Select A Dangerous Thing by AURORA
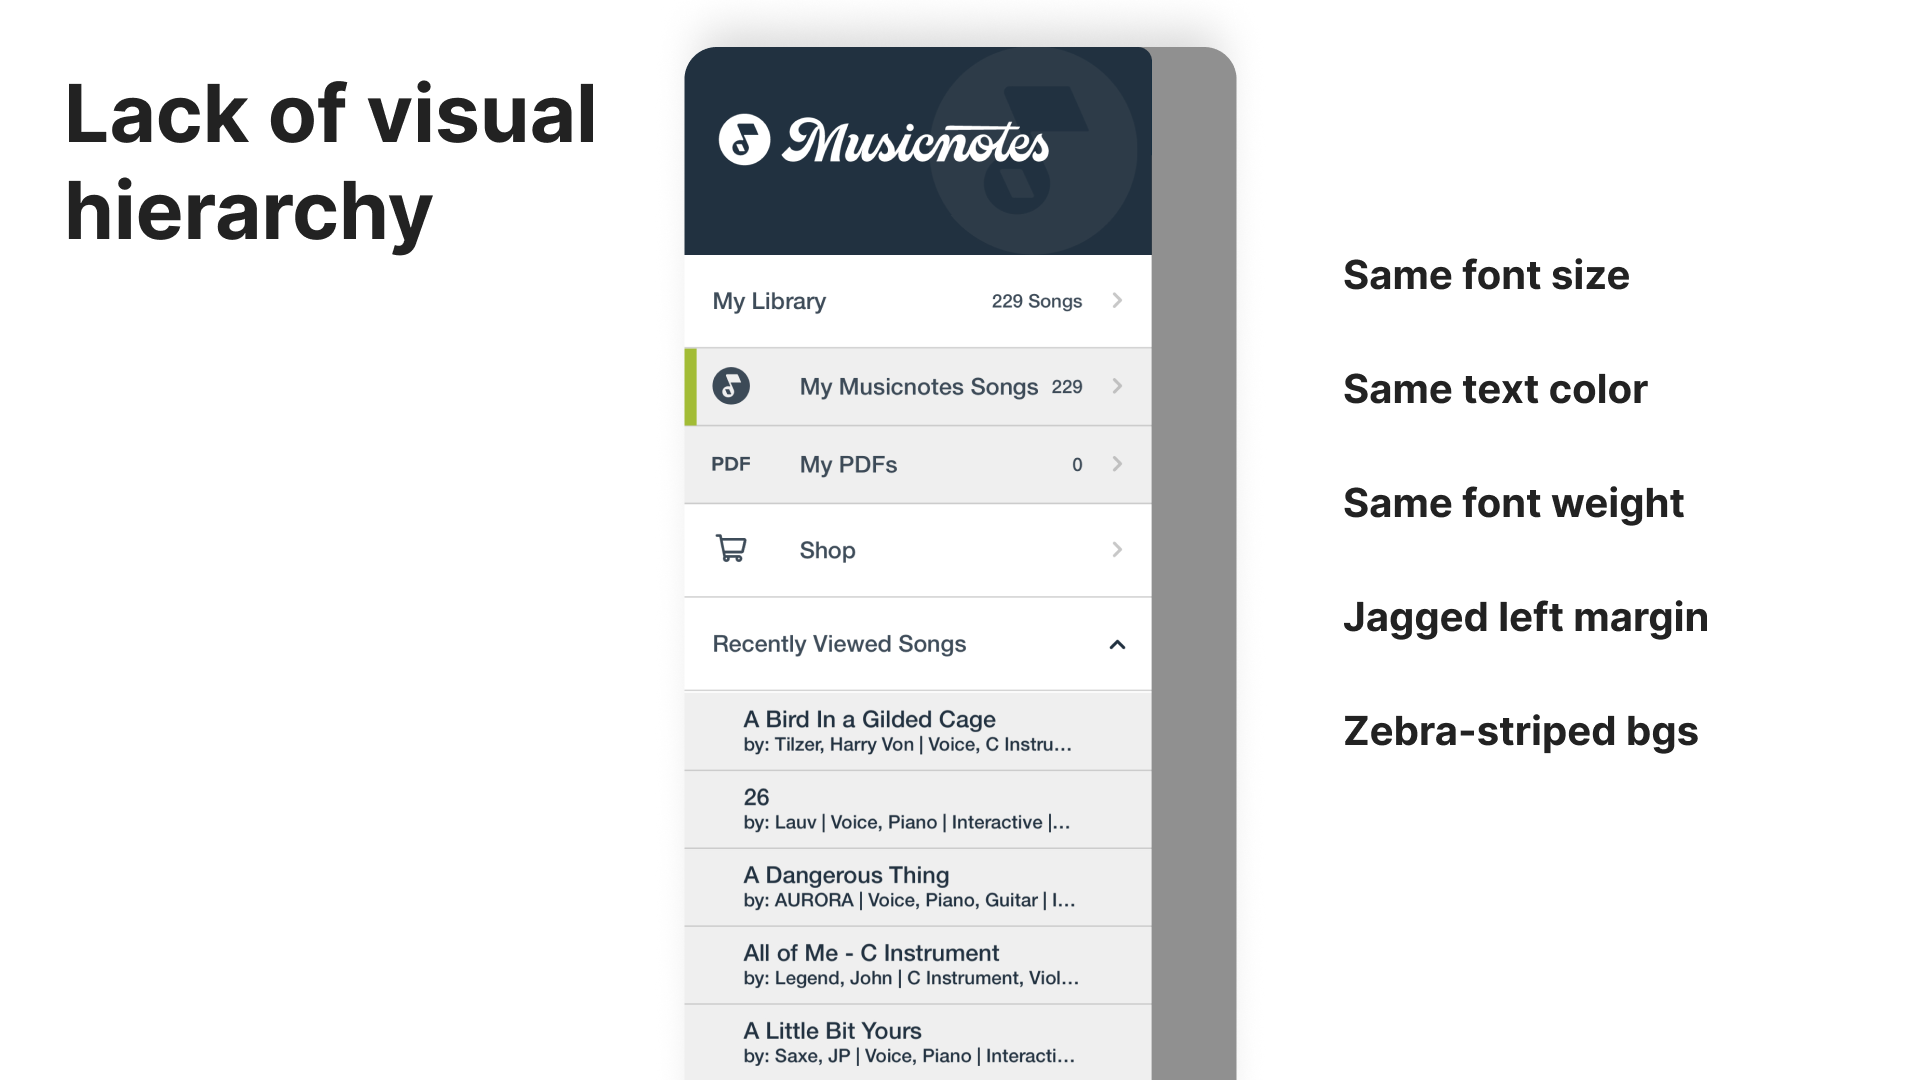 pyautogui.click(x=846, y=876)
